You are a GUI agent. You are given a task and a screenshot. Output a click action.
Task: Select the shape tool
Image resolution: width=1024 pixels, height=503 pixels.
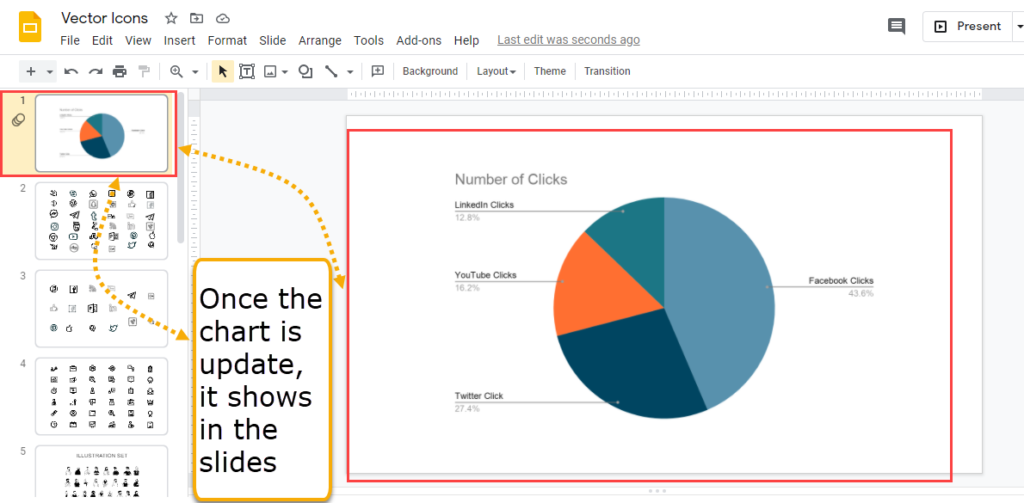point(305,72)
